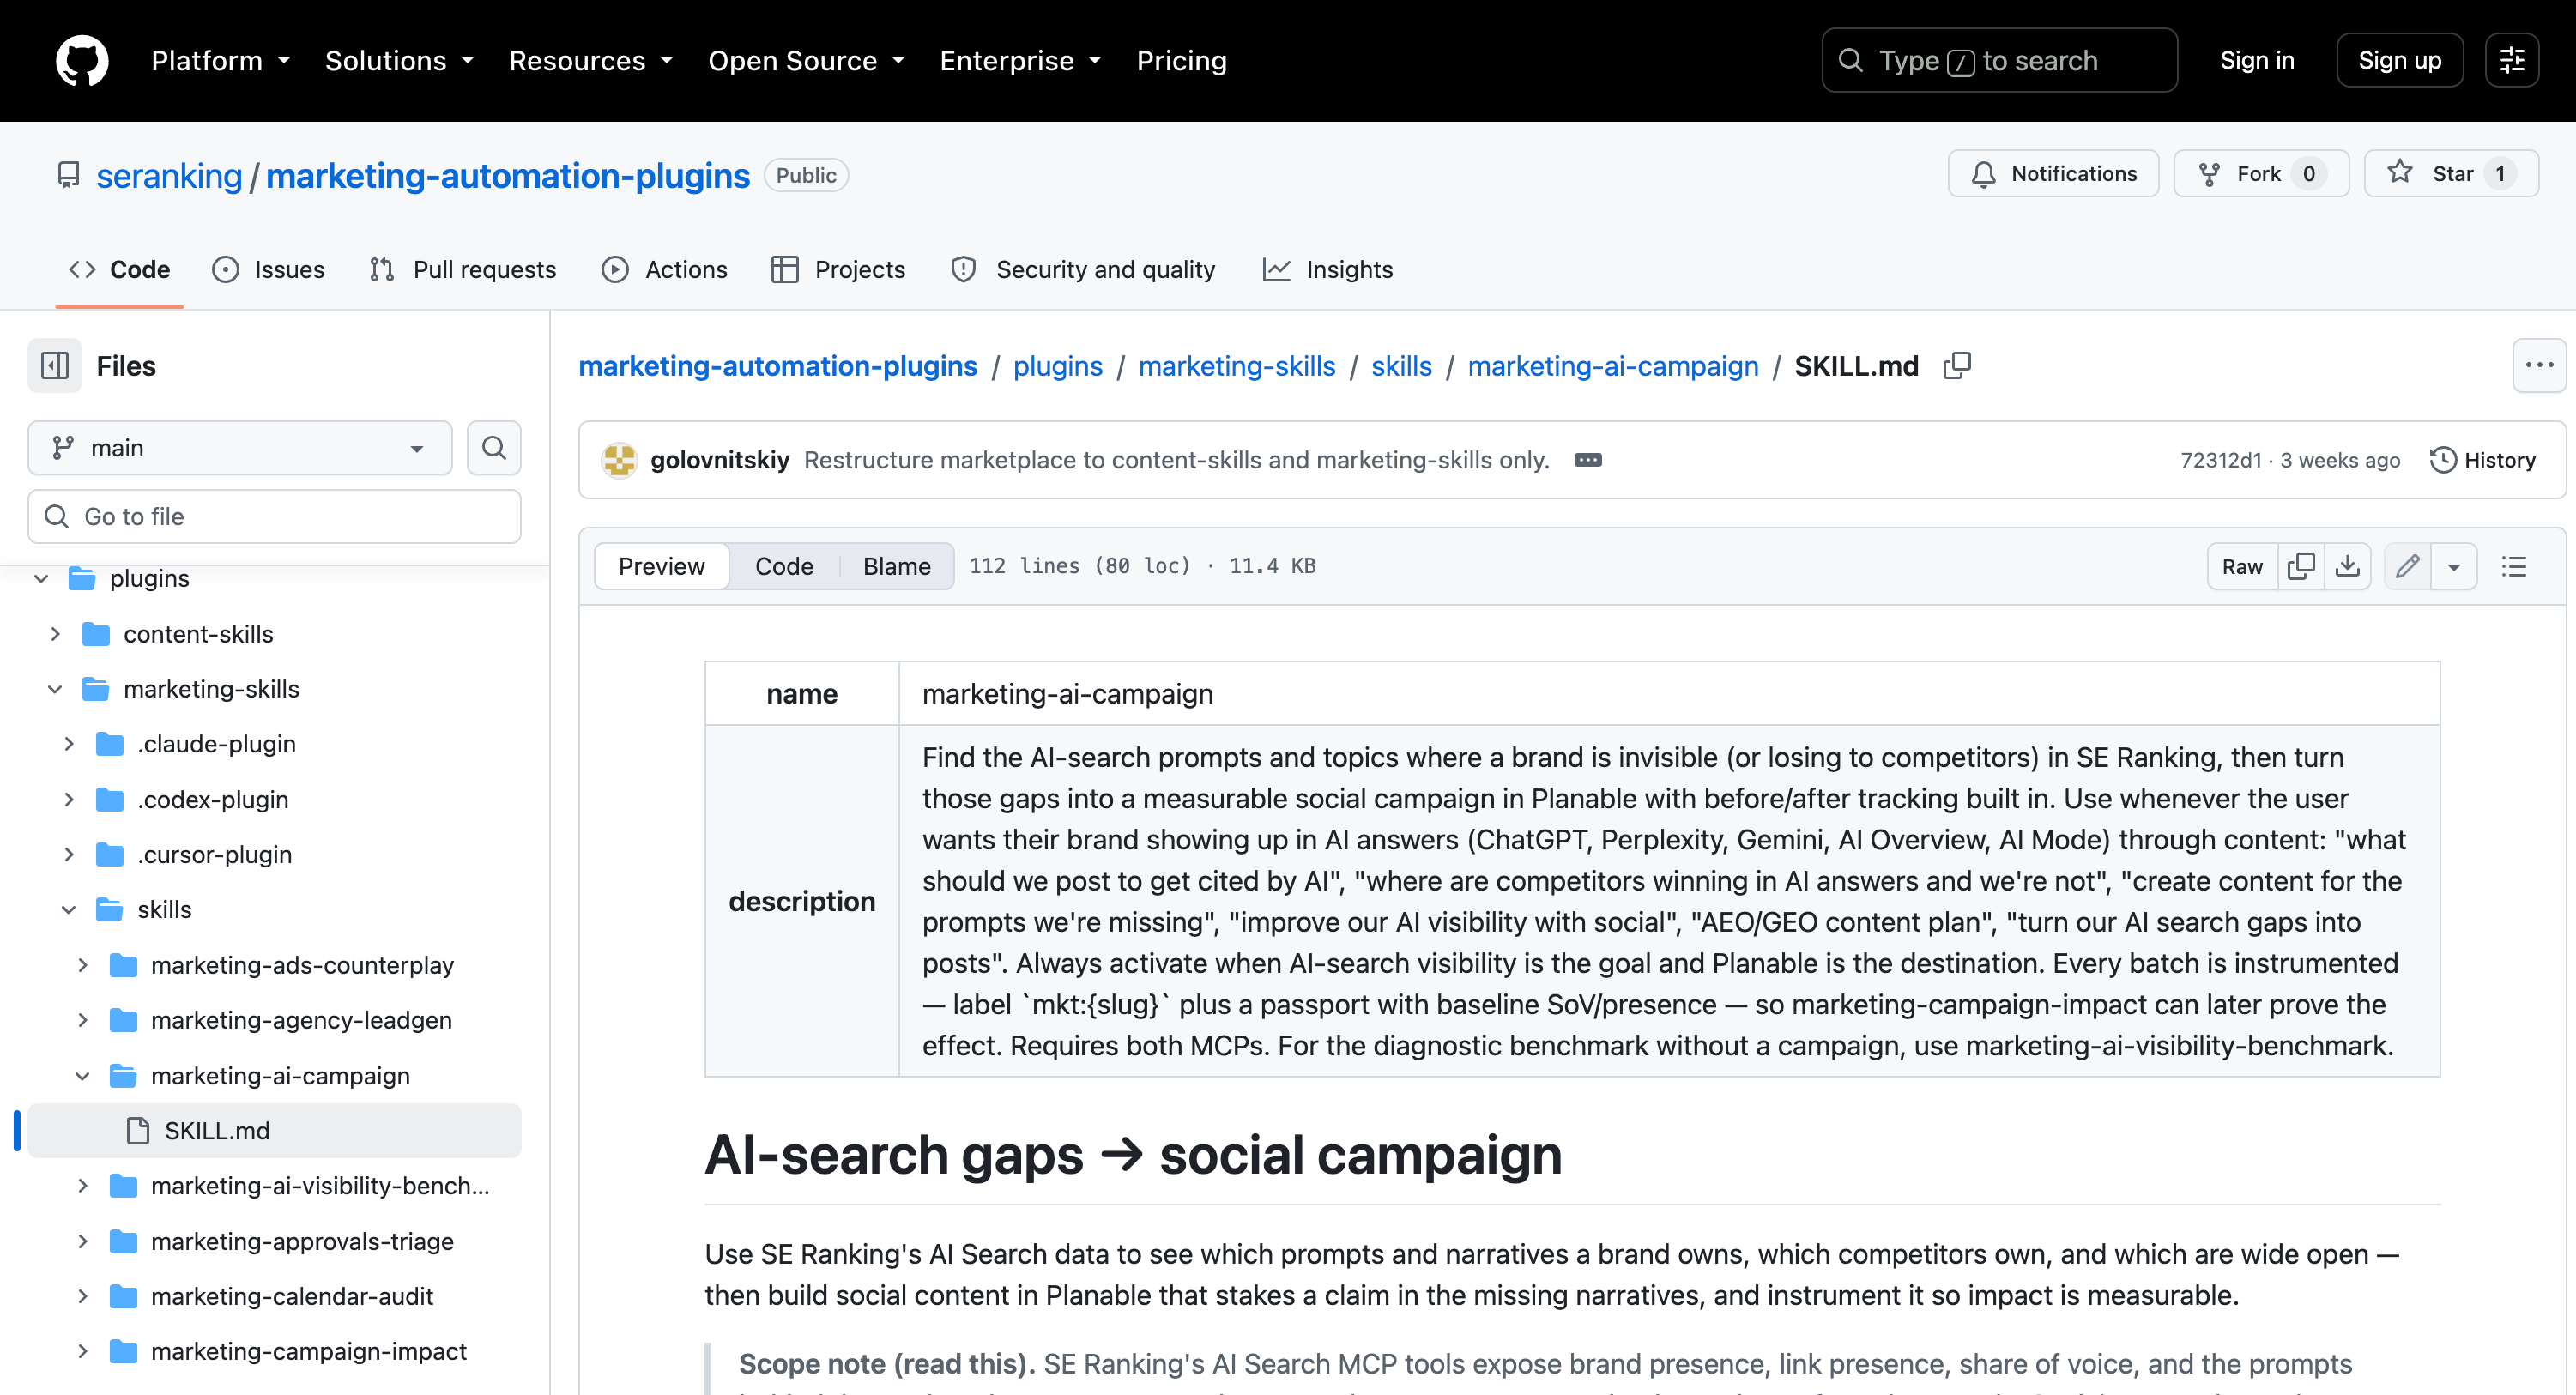Click the content-skills folder icon
Image resolution: width=2576 pixels, height=1395 pixels.
(96, 634)
